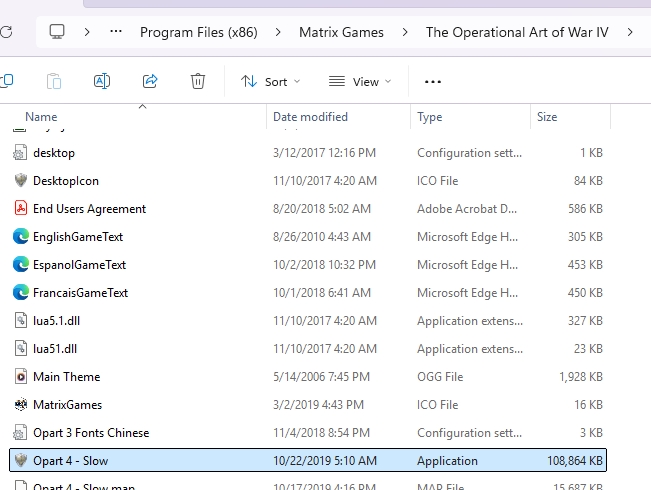Click the Main Theme audio file icon
This screenshot has width=651, height=490.
[x=21, y=377]
